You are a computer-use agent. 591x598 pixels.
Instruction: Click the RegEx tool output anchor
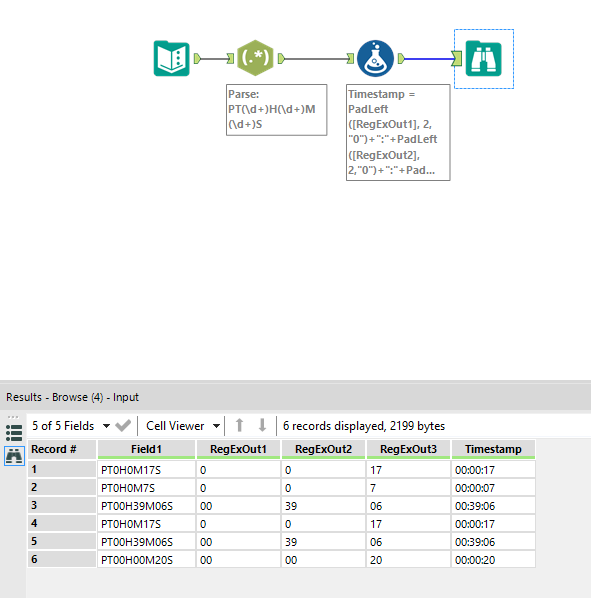[x=281, y=58]
